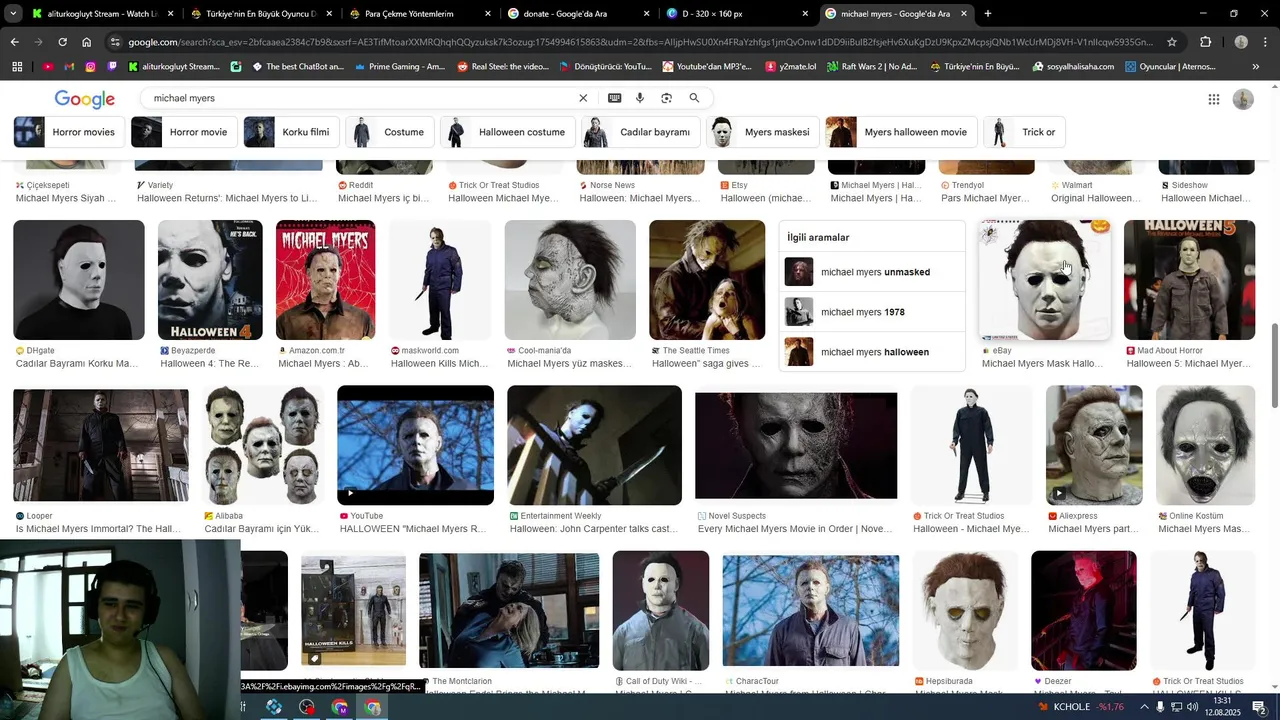Select the Horror movies filter chip
The height and width of the screenshot is (720, 1280).
[69, 132]
